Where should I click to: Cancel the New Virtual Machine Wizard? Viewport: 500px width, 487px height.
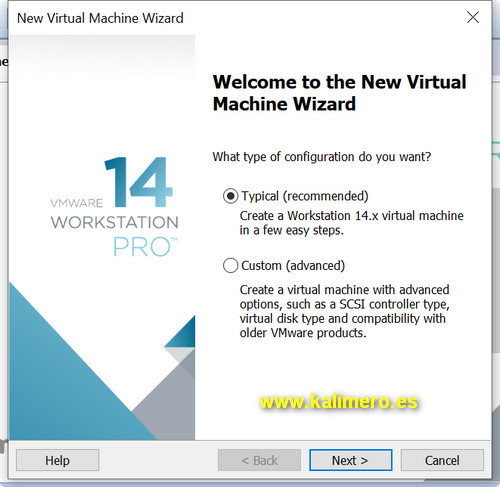442,460
